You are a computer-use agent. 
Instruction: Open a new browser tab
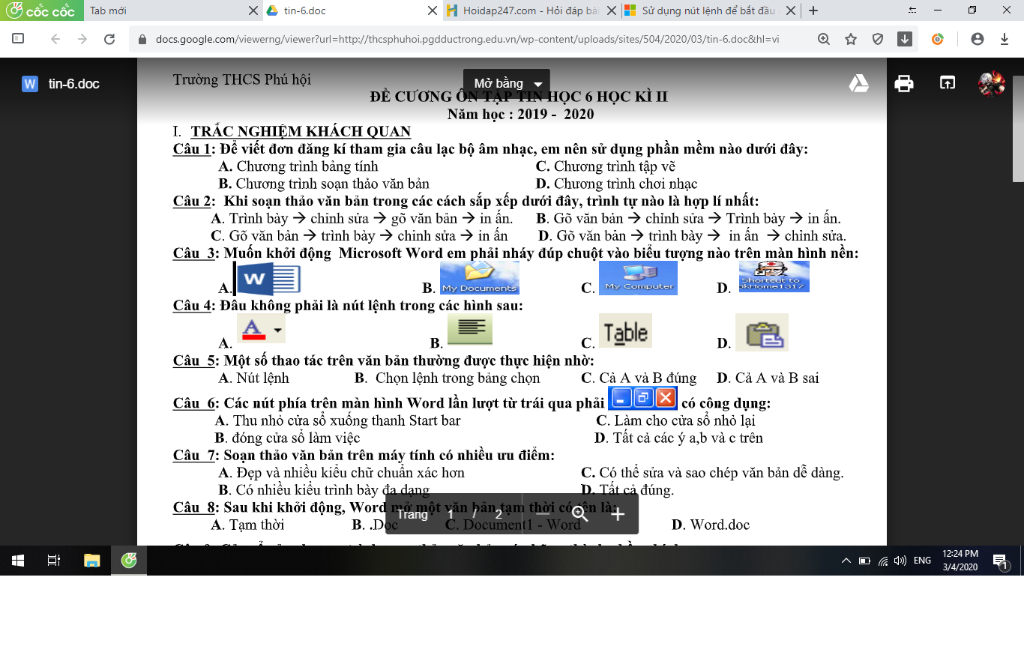tap(813, 10)
